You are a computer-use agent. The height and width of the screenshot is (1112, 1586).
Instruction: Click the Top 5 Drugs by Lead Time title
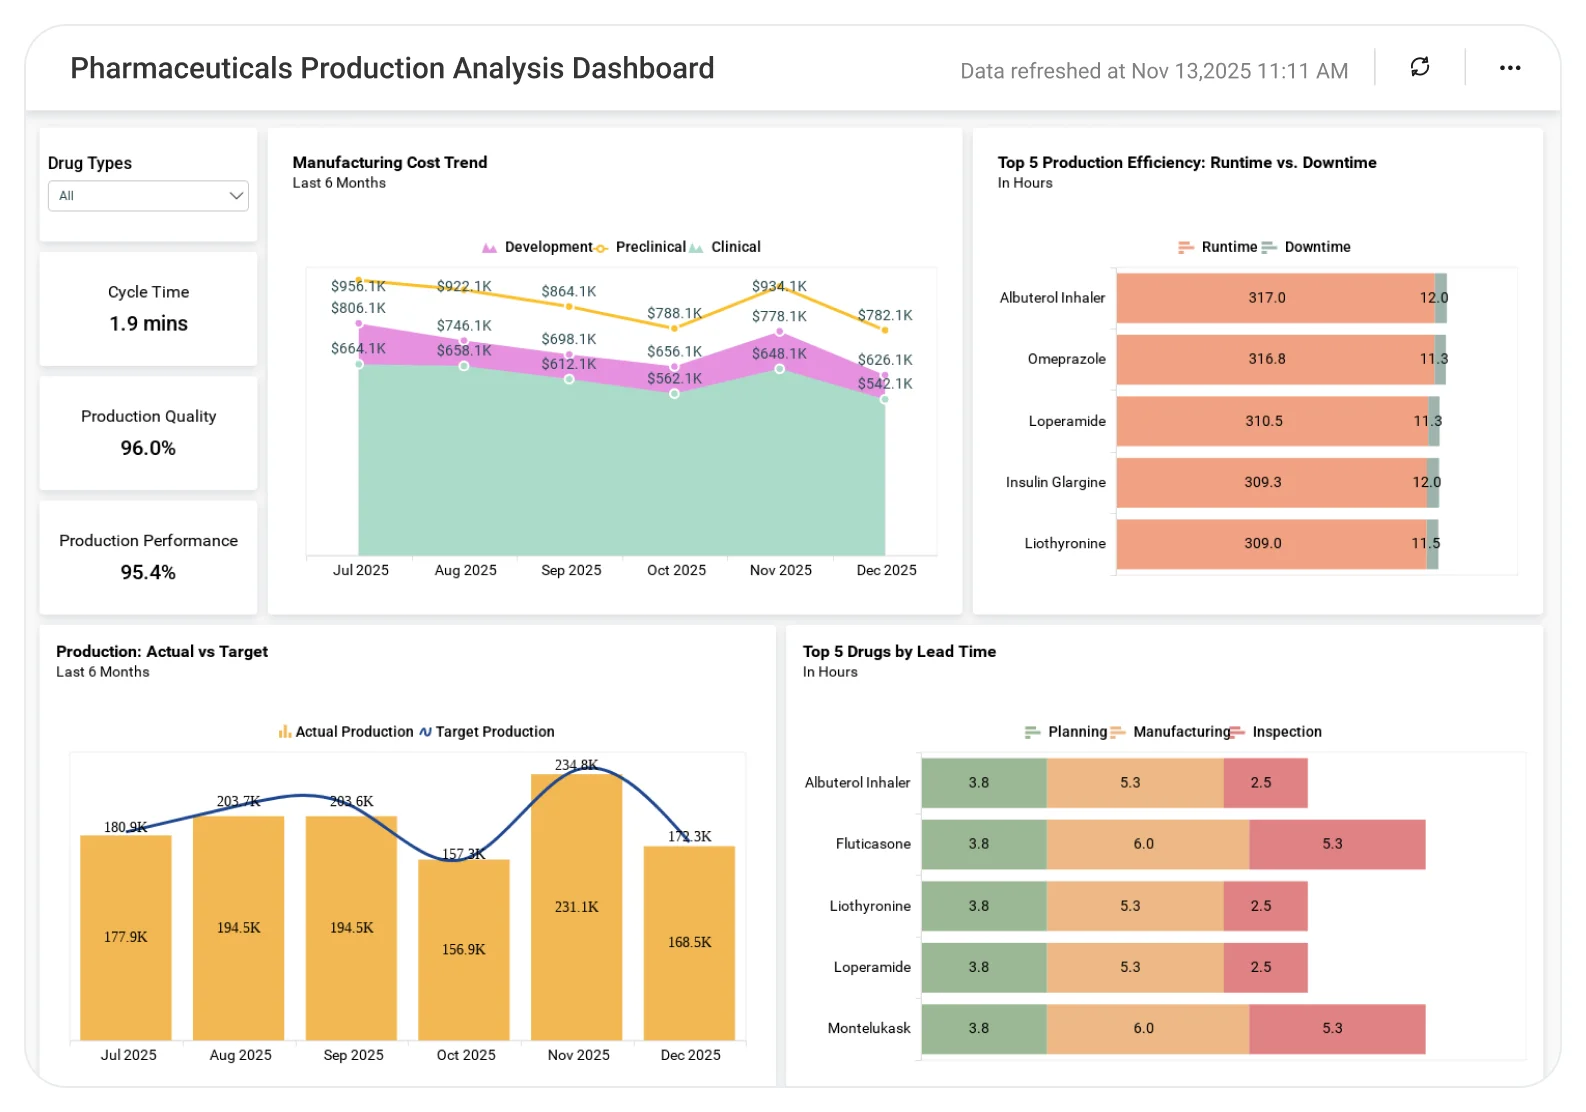[899, 651]
